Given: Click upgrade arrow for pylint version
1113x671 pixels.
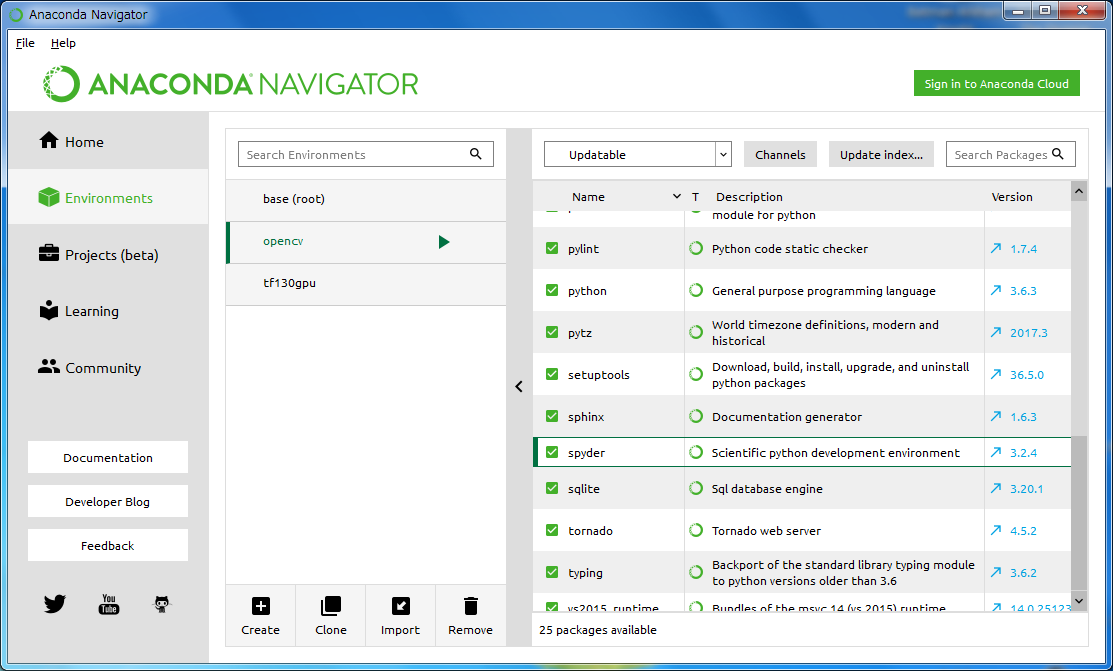Looking at the screenshot, I should (996, 249).
